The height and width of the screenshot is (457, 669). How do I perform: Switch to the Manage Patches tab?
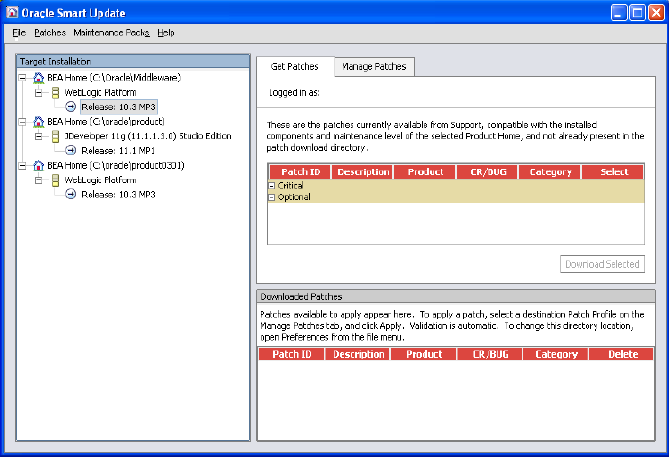pyautogui.click(x=374, y=67)
